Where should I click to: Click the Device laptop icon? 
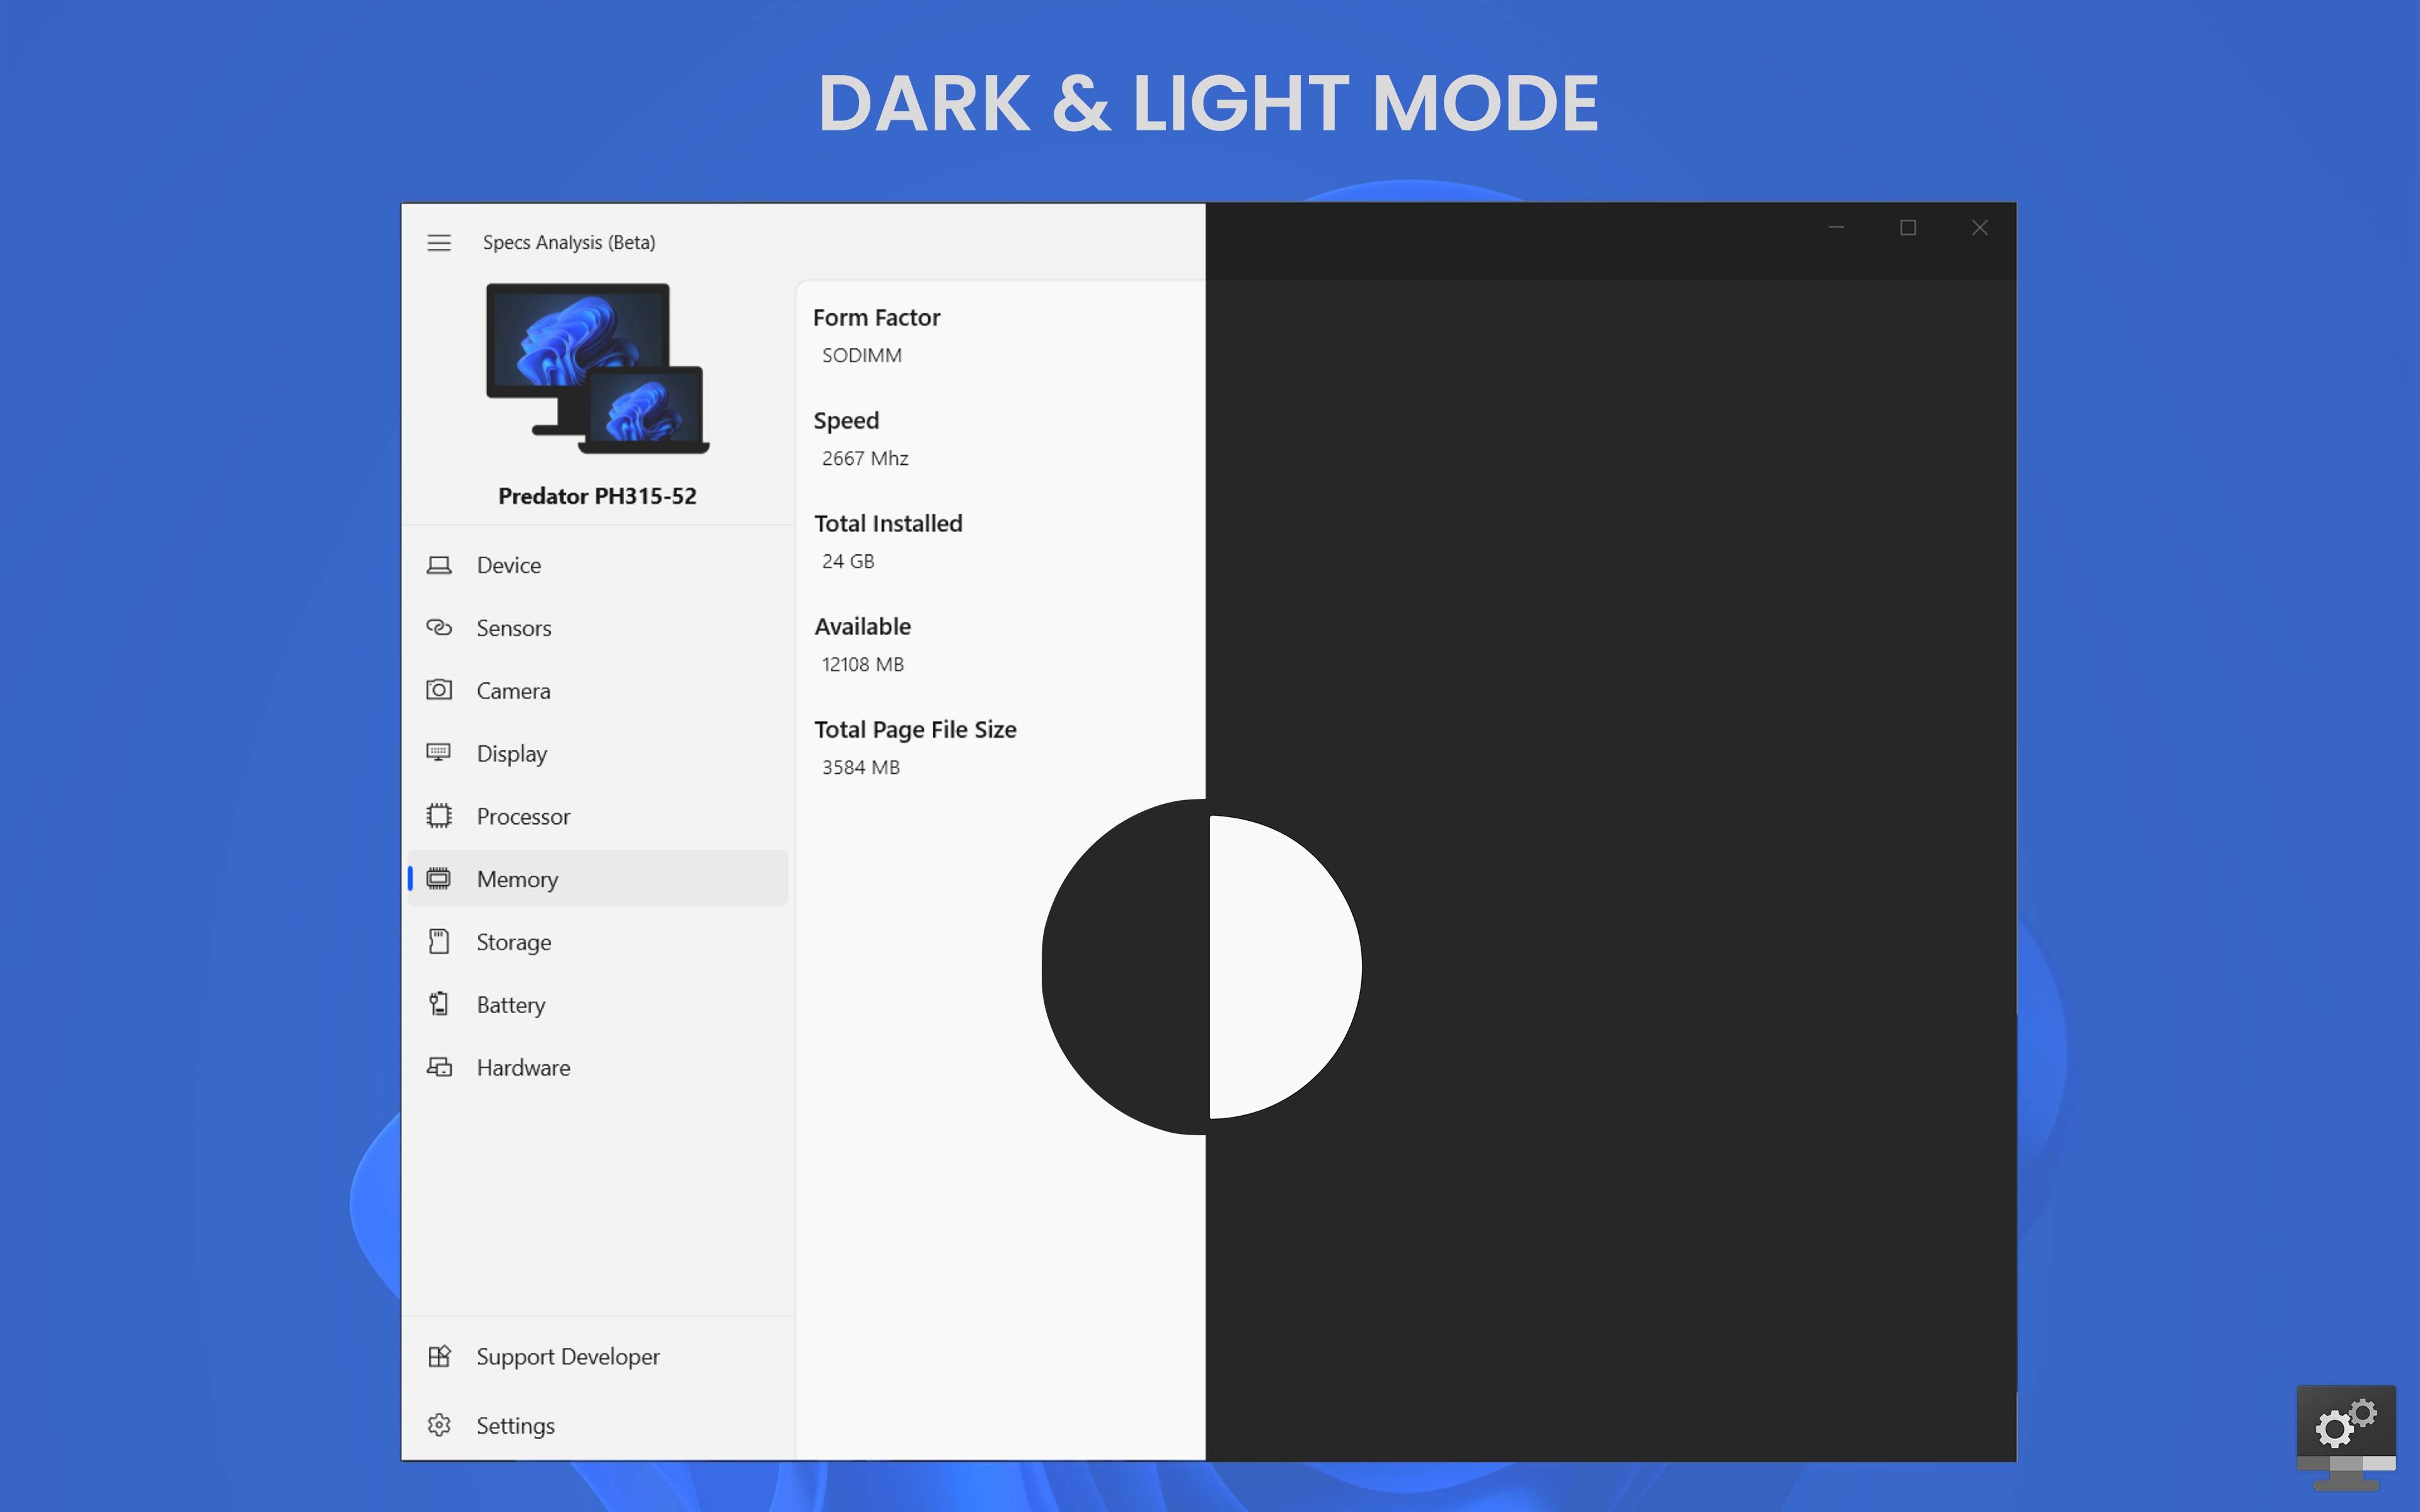(439, 565)
